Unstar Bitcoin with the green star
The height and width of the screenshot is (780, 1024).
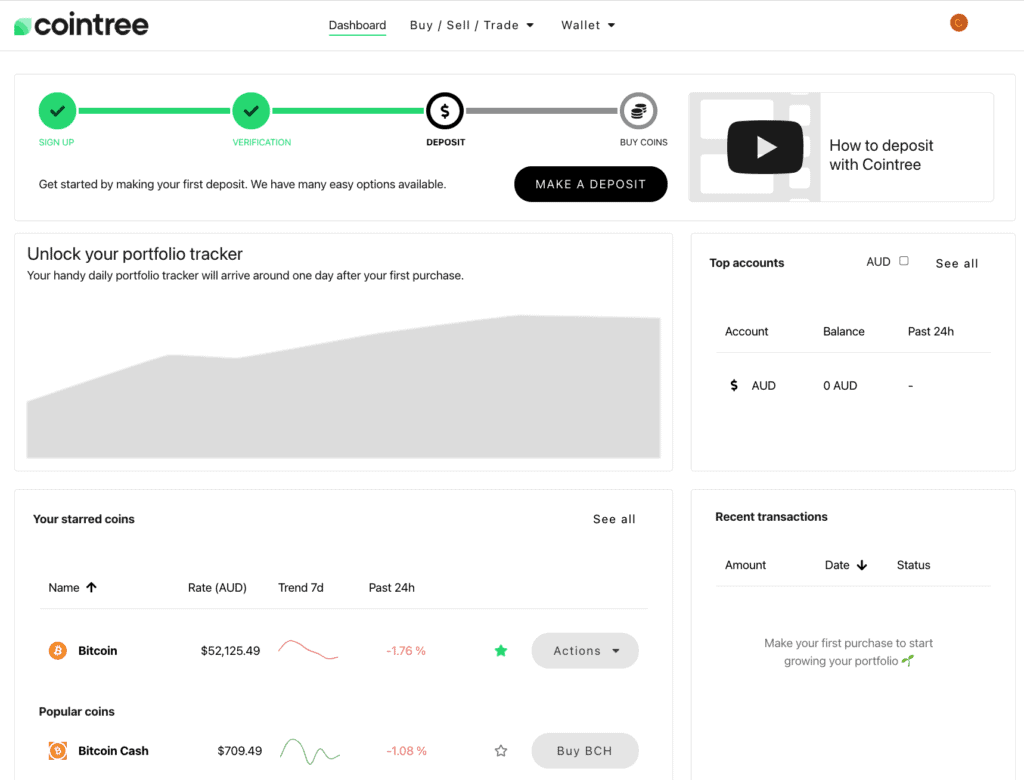pos(501,651)
